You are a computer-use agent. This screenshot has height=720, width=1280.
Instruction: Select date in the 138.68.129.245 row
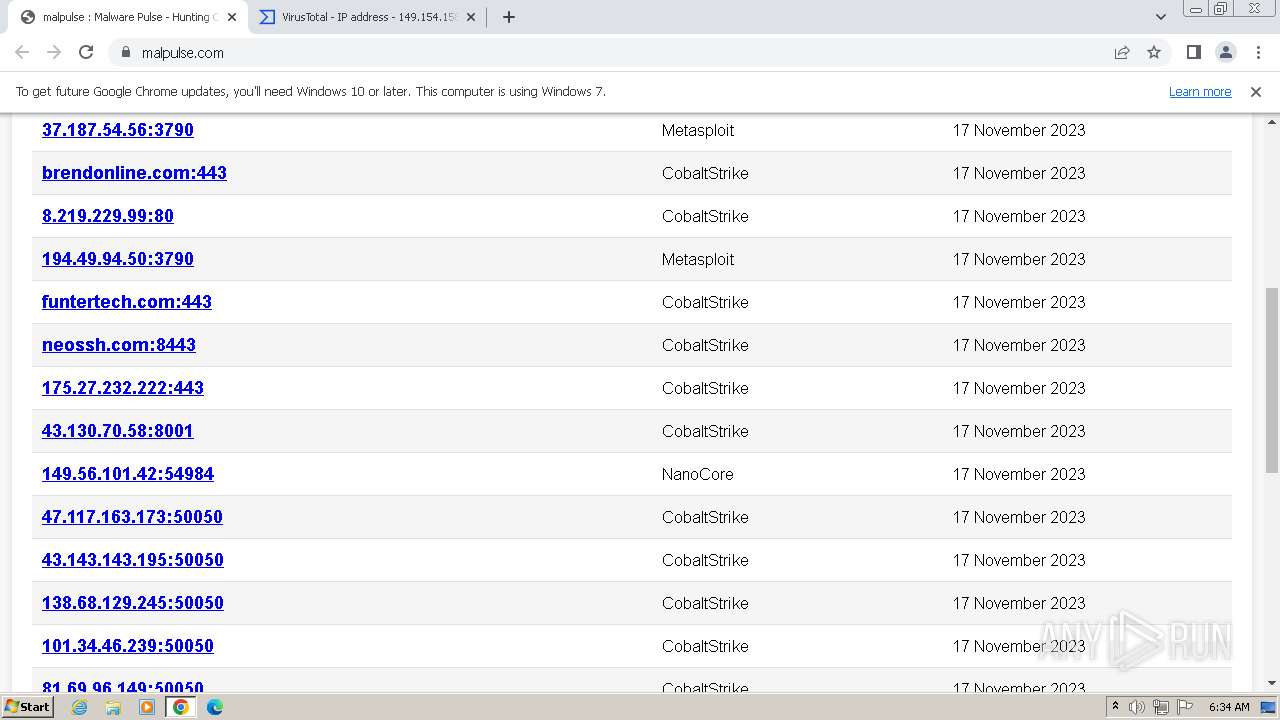pyautogui.click(x=1019, y=603)
